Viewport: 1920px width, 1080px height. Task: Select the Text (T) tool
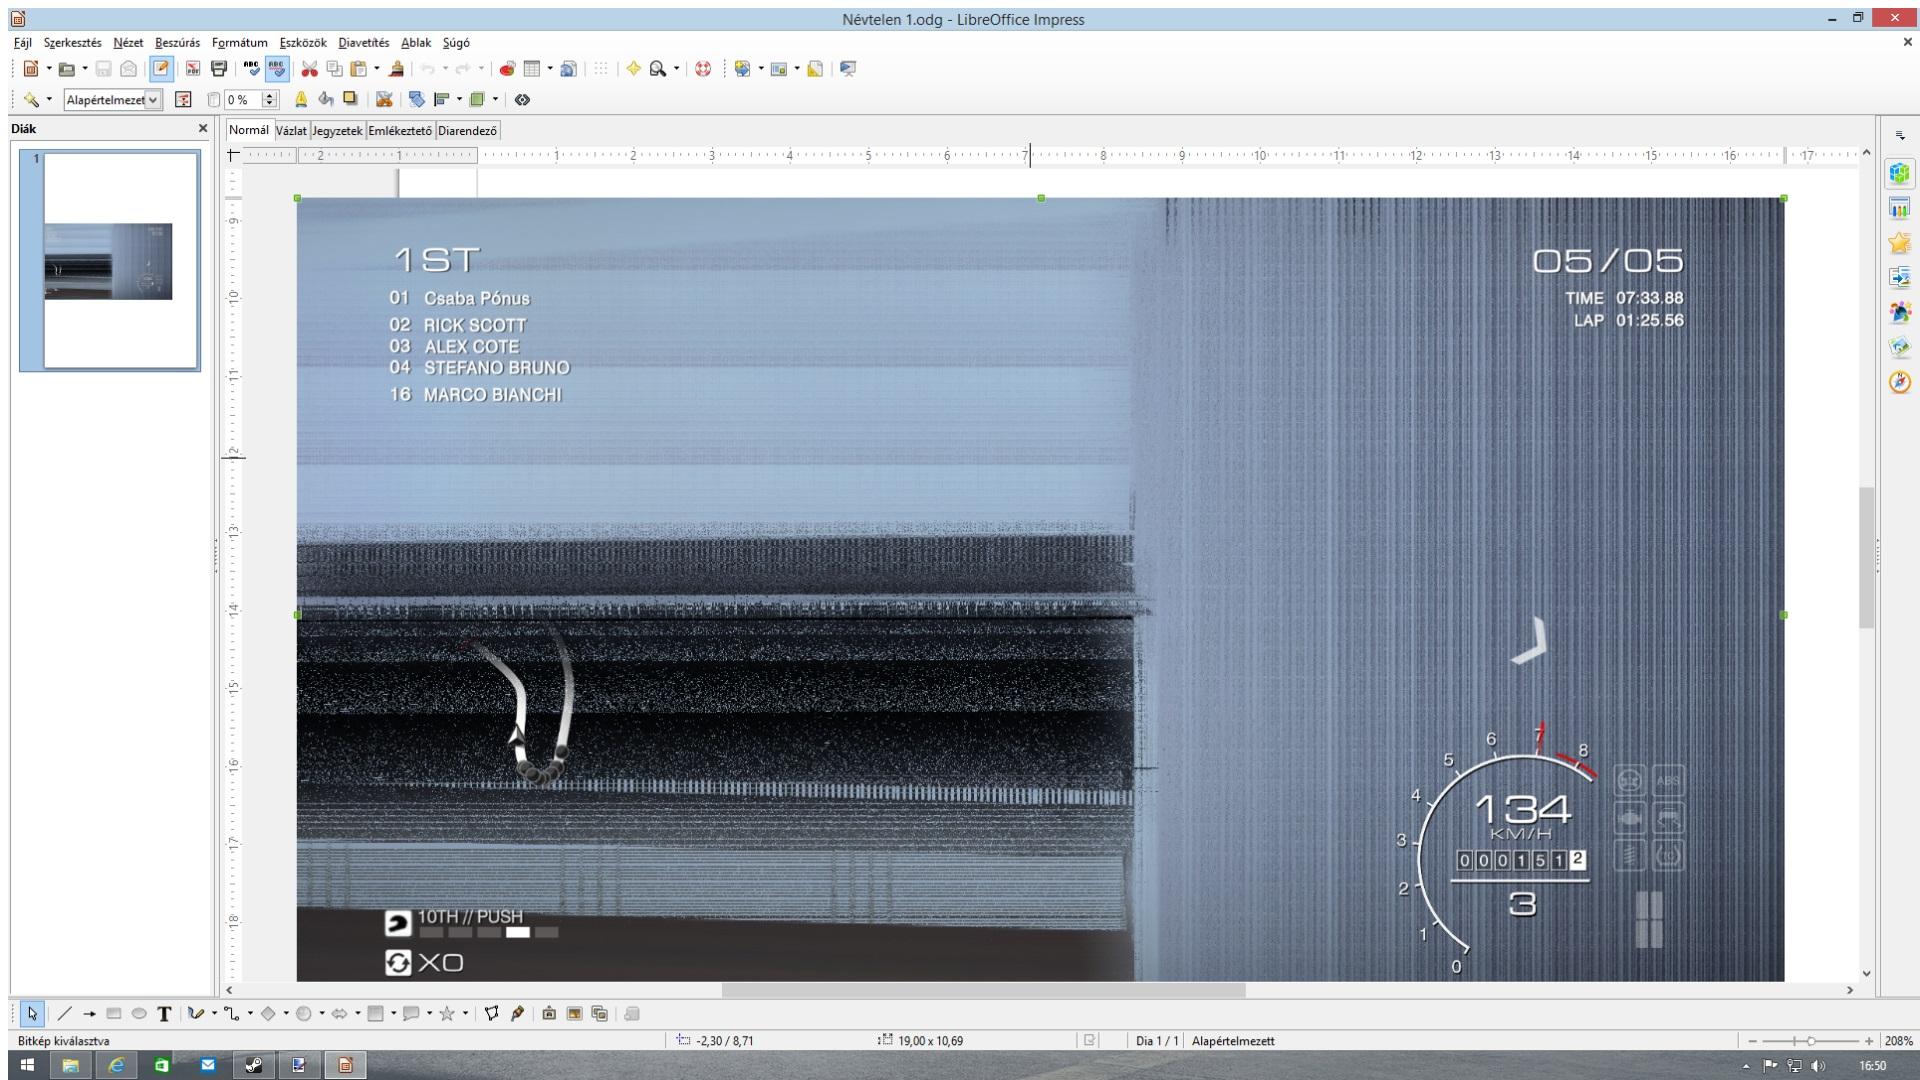(x=164, y=1014)
